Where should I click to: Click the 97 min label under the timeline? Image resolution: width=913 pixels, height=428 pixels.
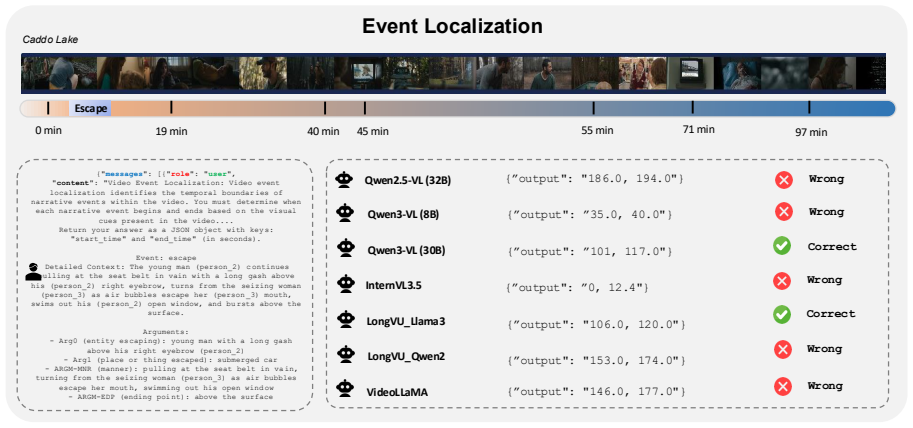(x=811, y=132)
